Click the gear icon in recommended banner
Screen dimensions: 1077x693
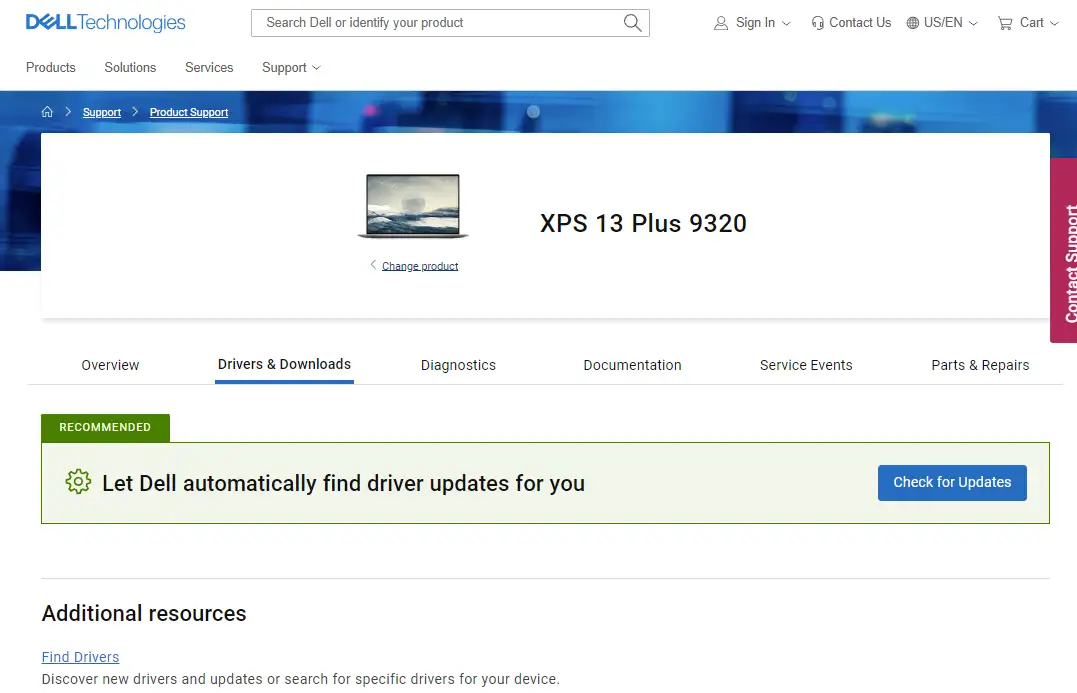pos(78,482)
